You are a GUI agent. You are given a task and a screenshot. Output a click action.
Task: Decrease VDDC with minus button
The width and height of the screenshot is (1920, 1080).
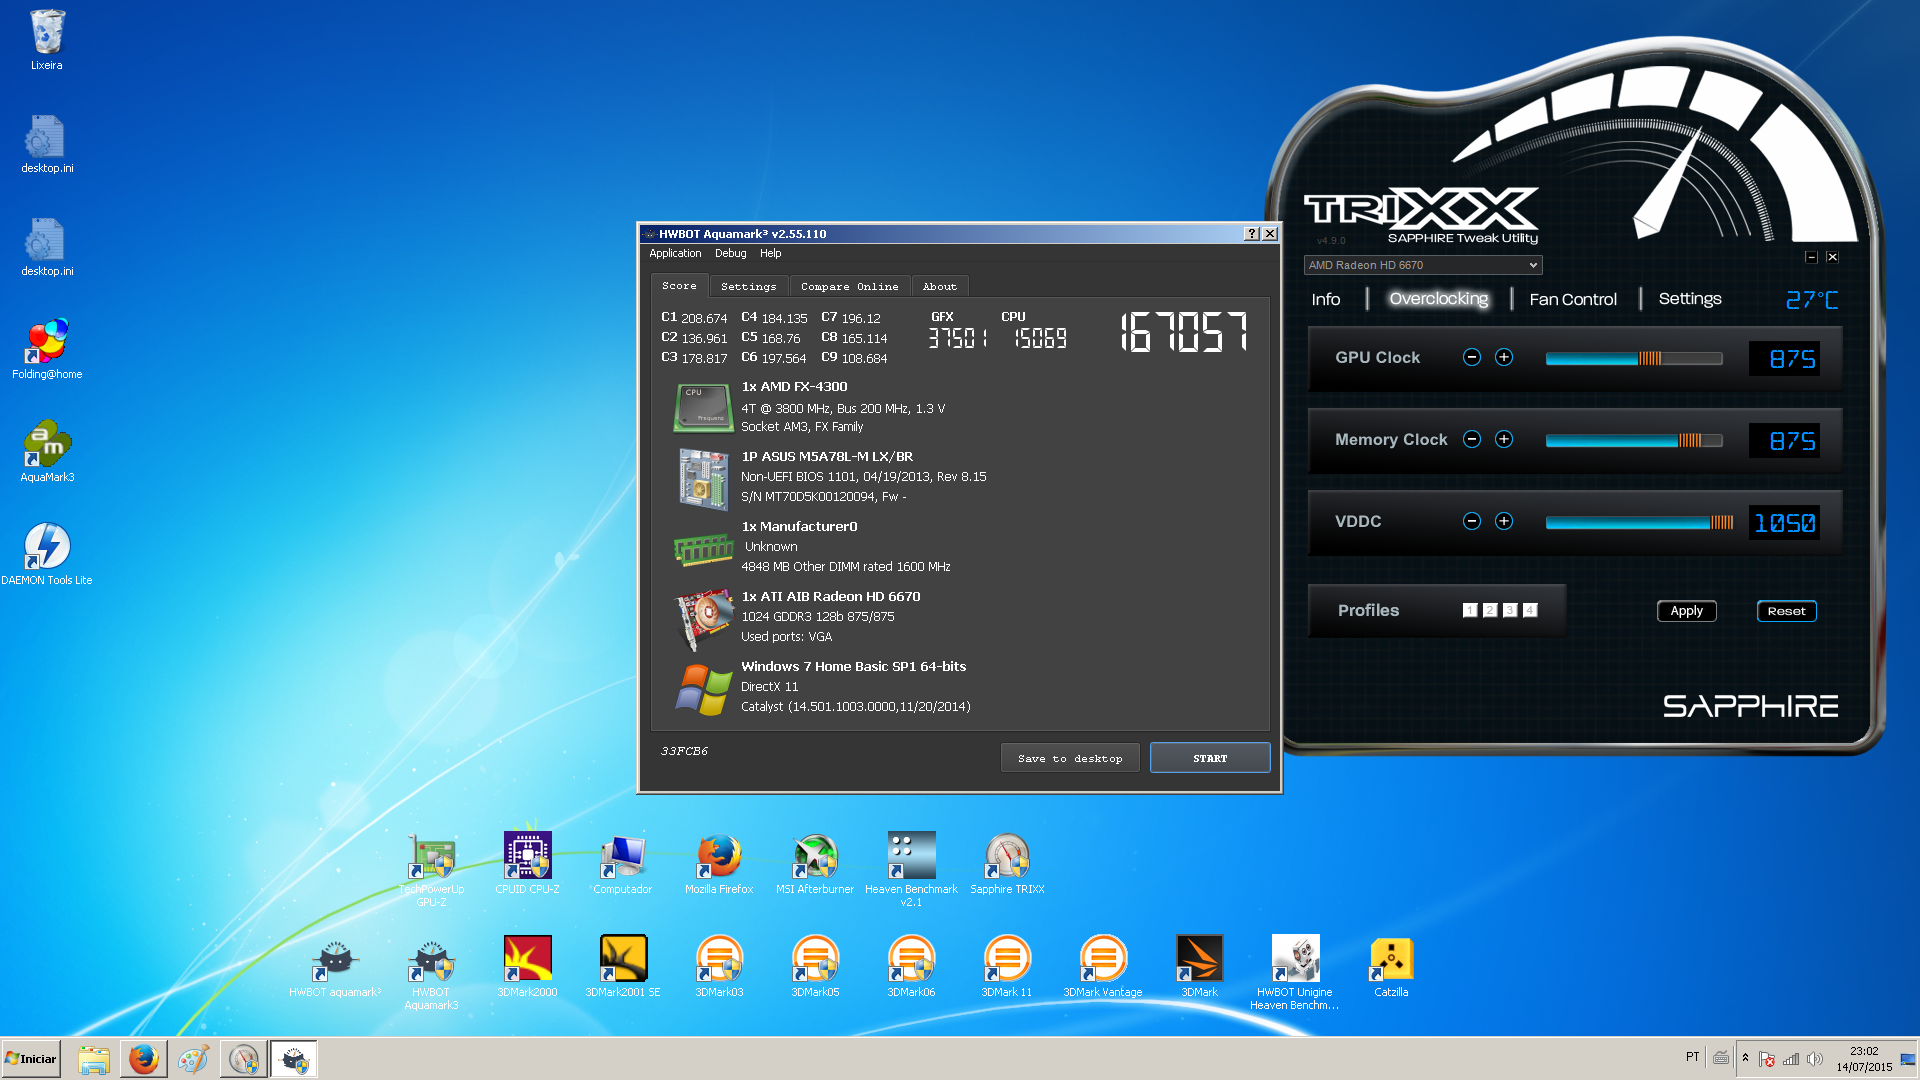pos(1472,521)
